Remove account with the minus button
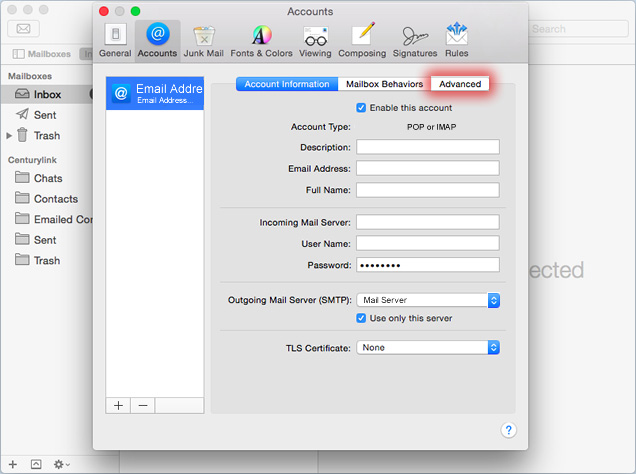 (142, 405)
